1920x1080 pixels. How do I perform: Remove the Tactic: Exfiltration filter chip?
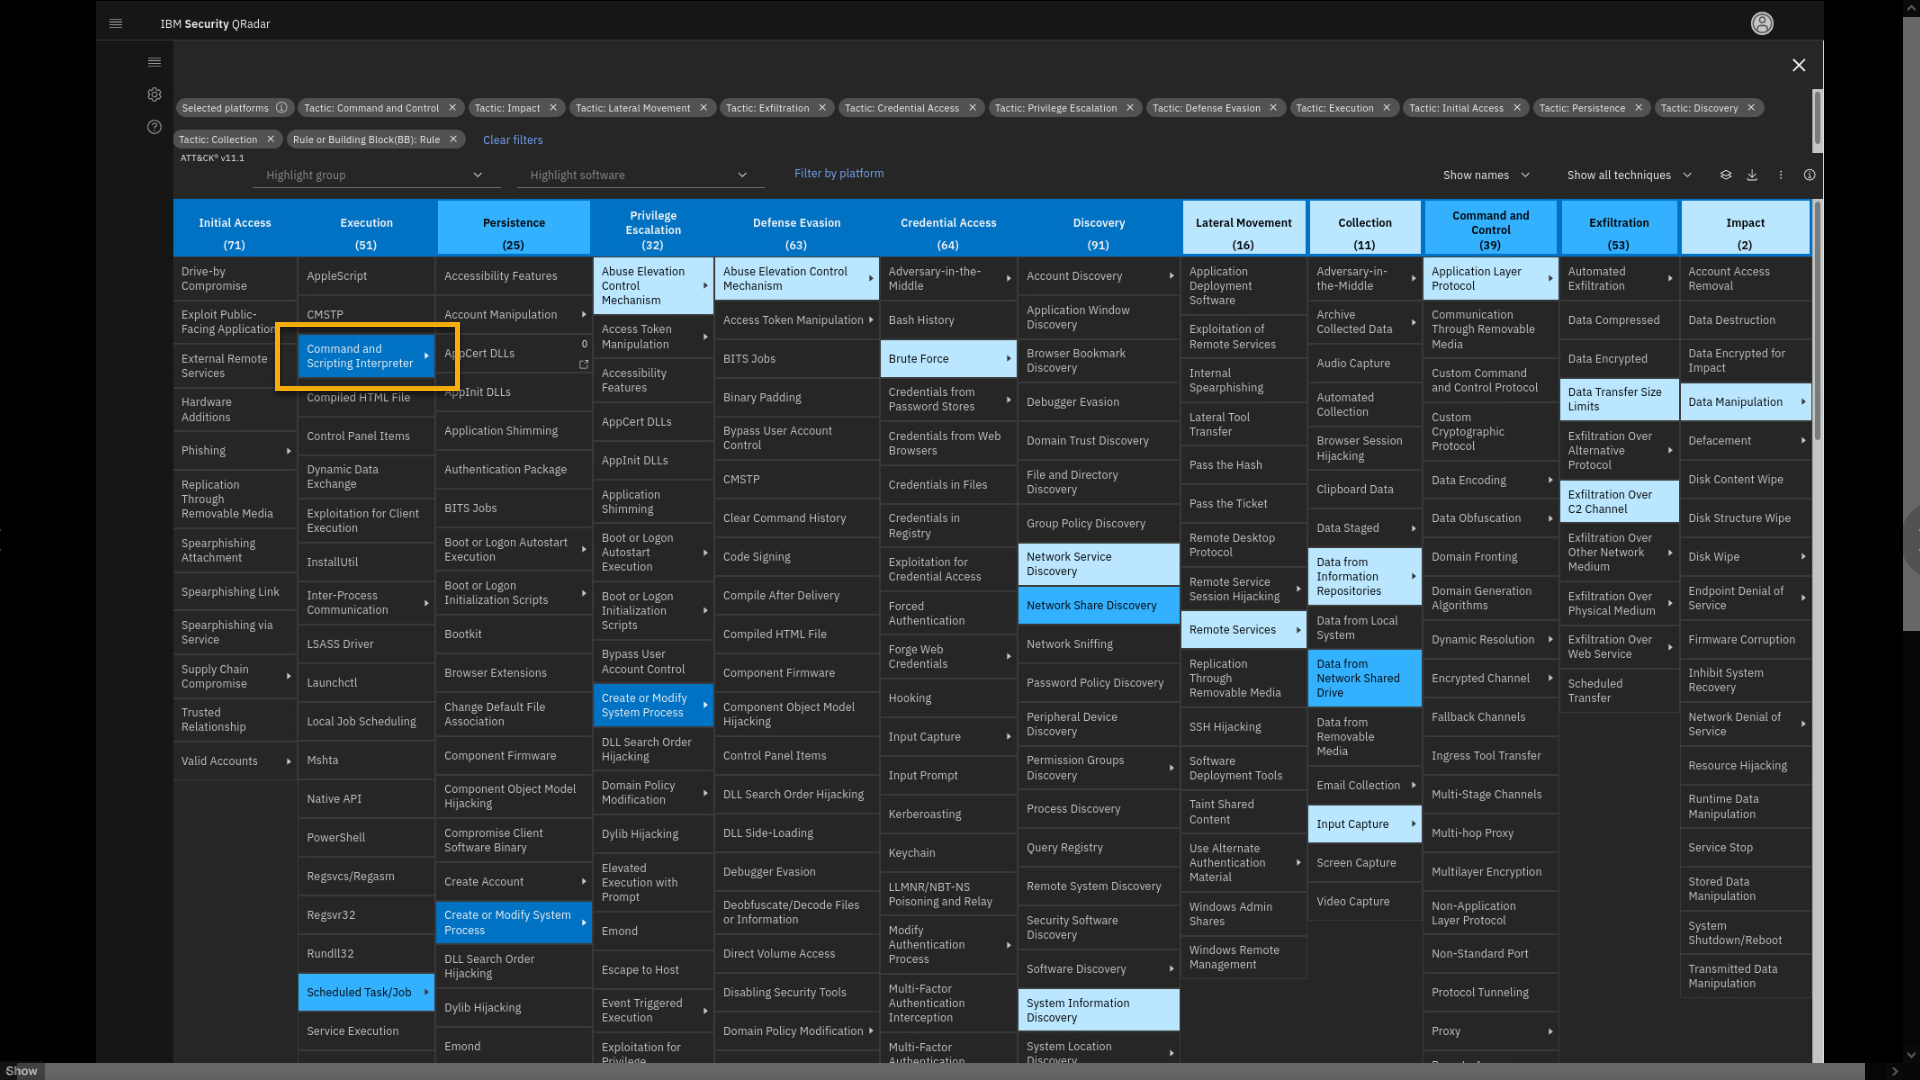coord(822,108)
